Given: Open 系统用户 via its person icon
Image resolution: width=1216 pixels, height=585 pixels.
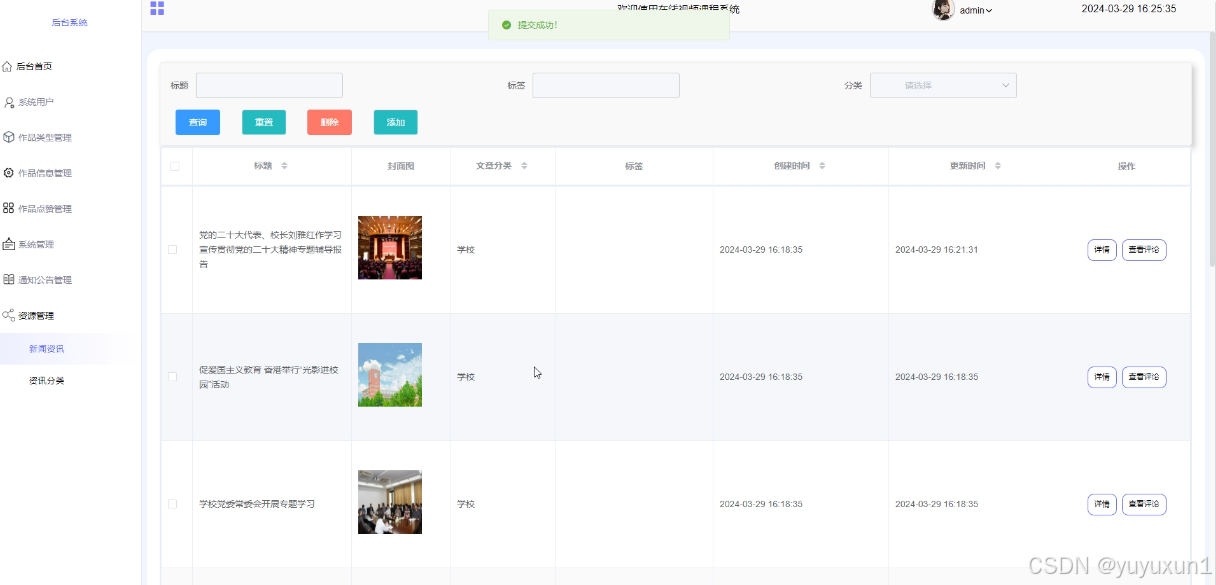Looking at the screenshot, I should coord(10,102).
